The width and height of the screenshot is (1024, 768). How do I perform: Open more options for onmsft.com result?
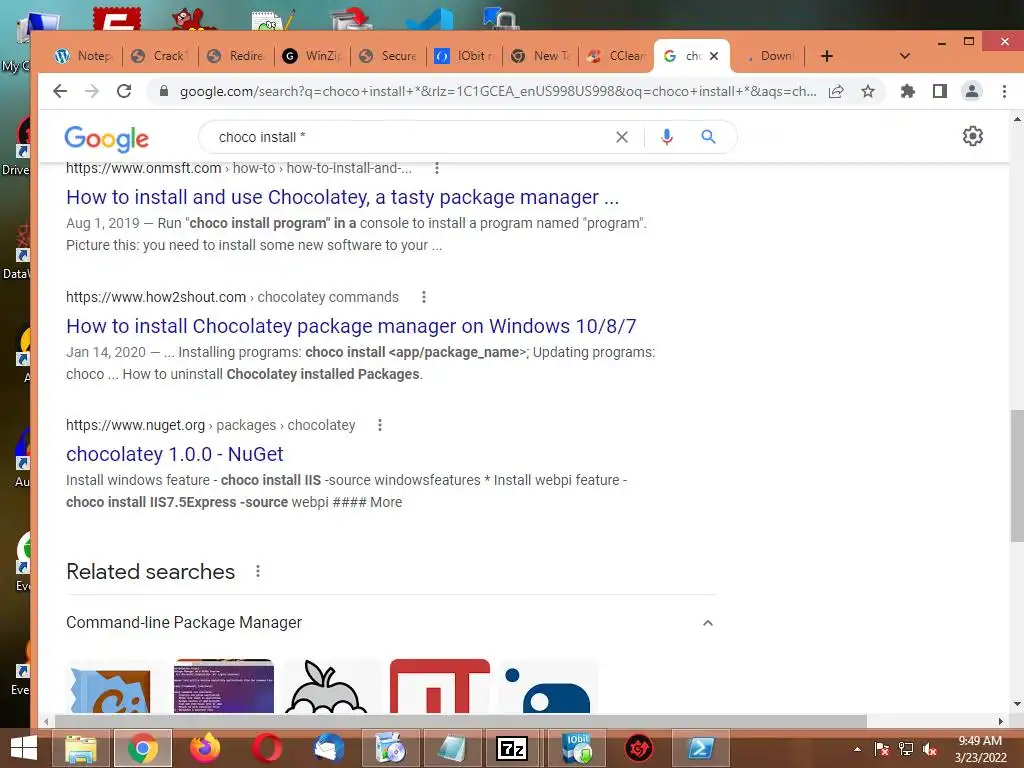[437, 168]
